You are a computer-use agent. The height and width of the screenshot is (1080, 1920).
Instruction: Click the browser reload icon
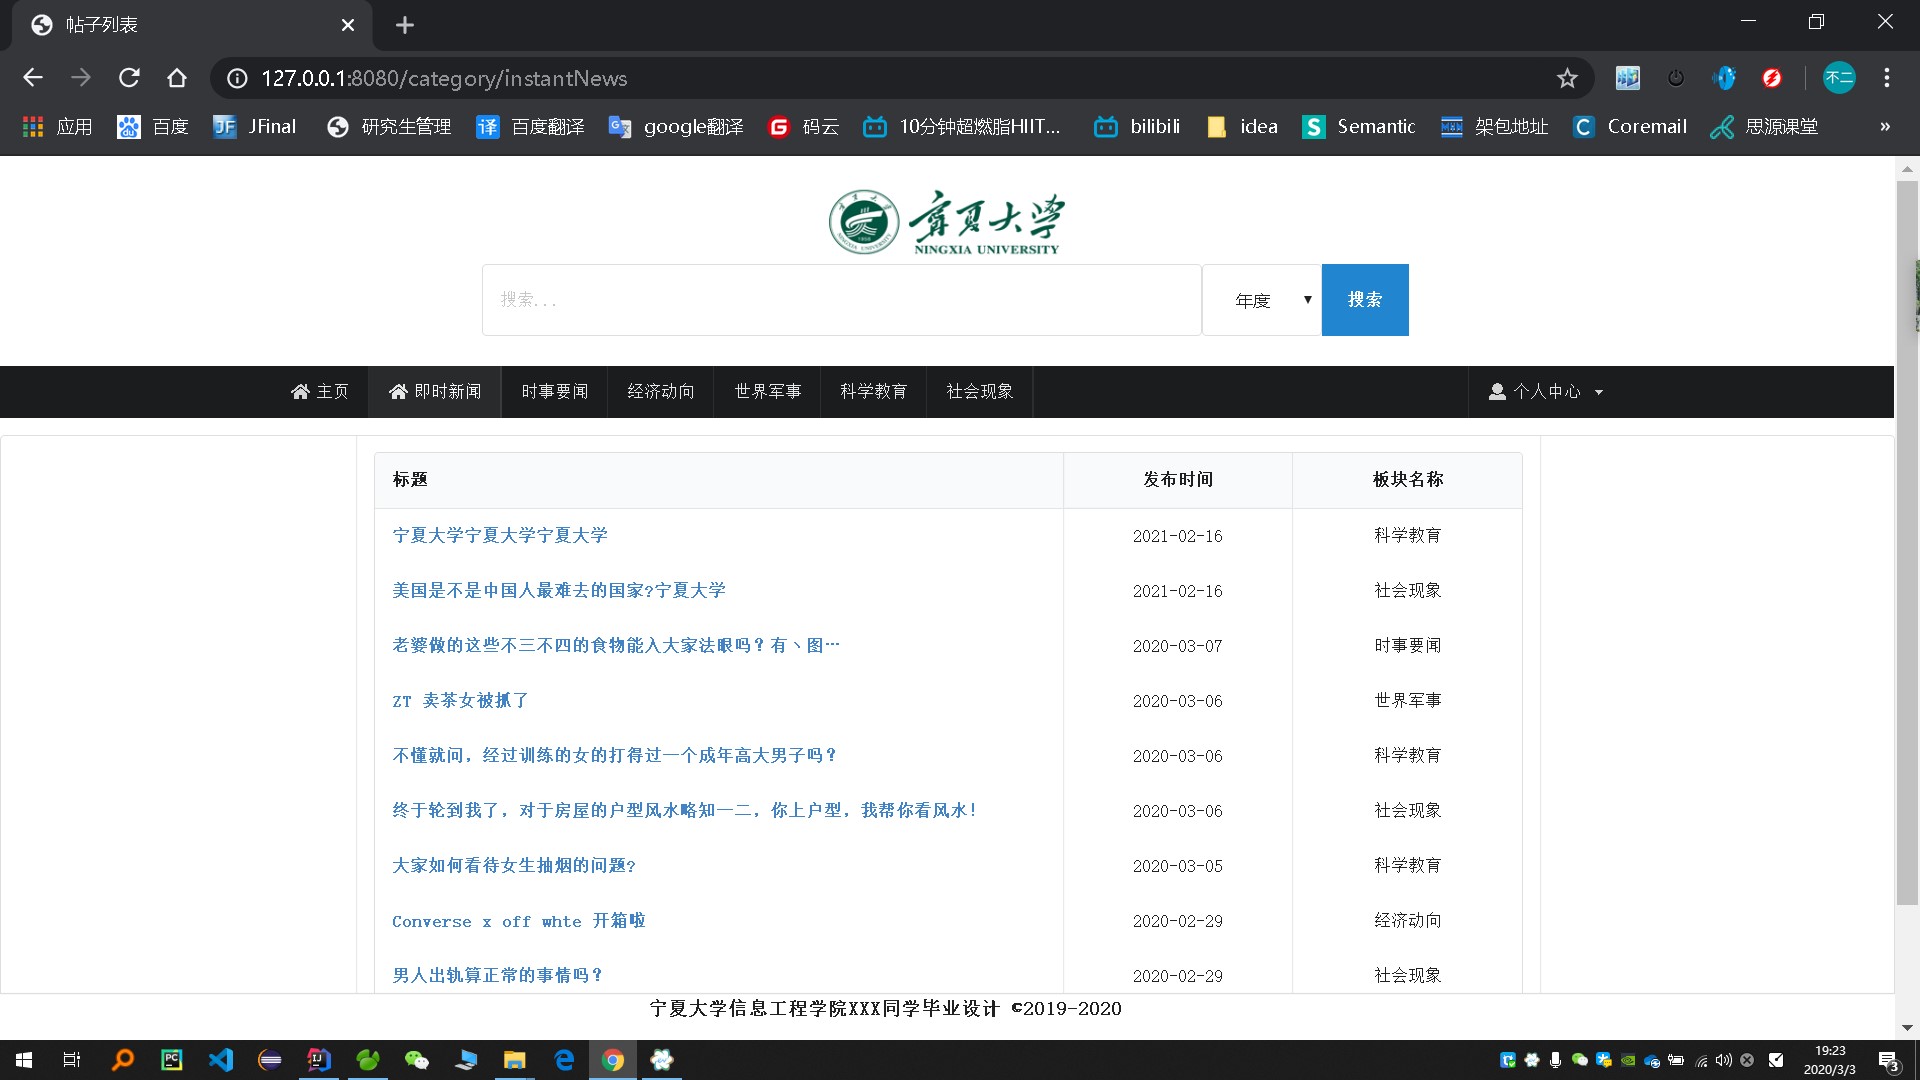click(129, 78)
